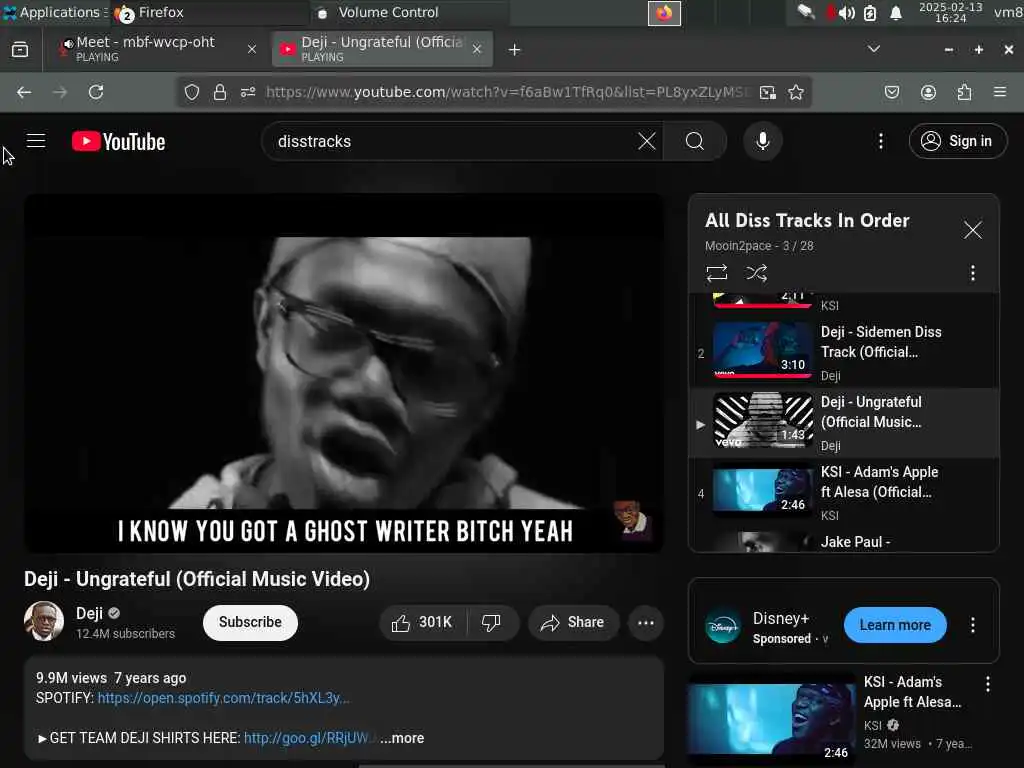The image size is (1024, 768).
Task: Open picture-in-picture icon in address bar
Action: click(x=768, y=92)
